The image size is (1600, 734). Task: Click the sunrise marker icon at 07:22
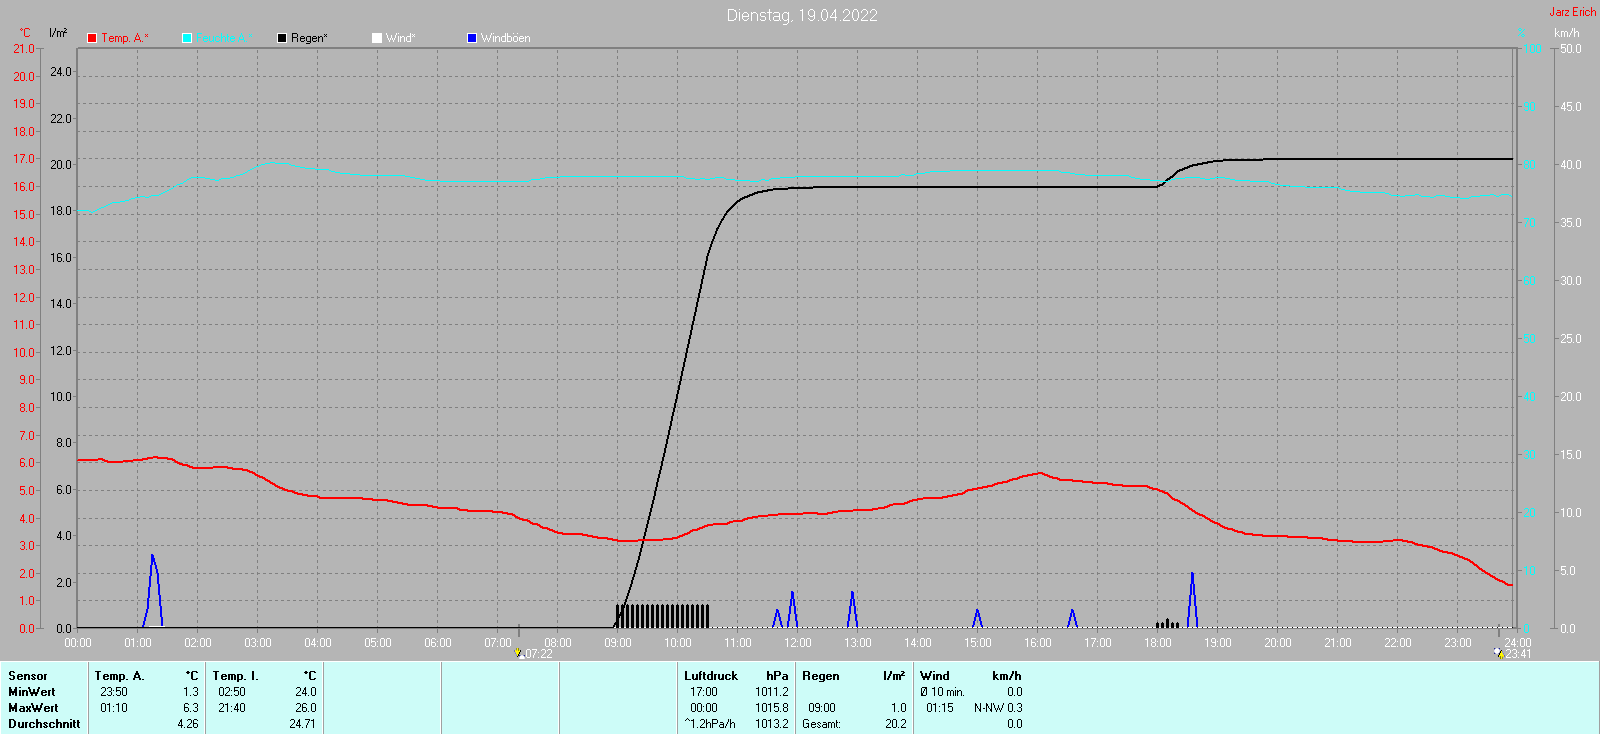(519, 653)
